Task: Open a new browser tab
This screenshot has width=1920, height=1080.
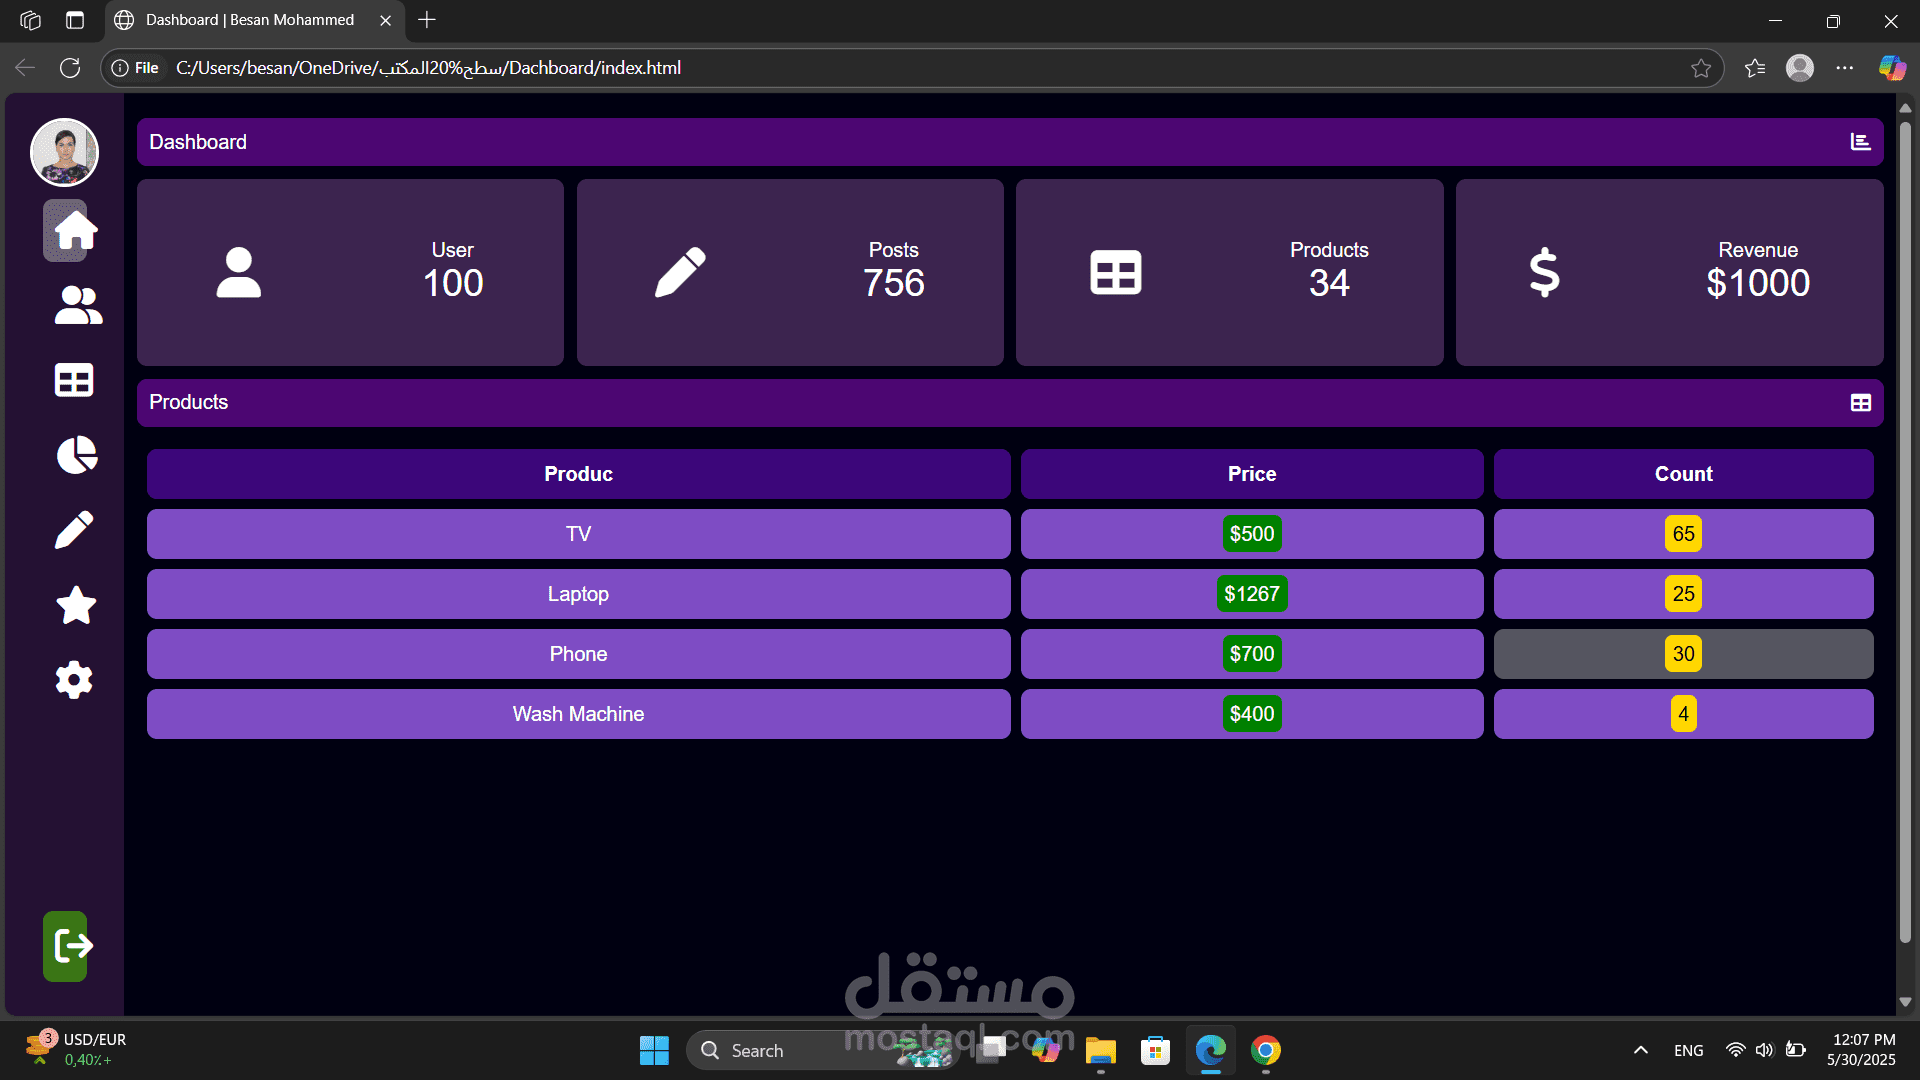Action: point(427,20)
